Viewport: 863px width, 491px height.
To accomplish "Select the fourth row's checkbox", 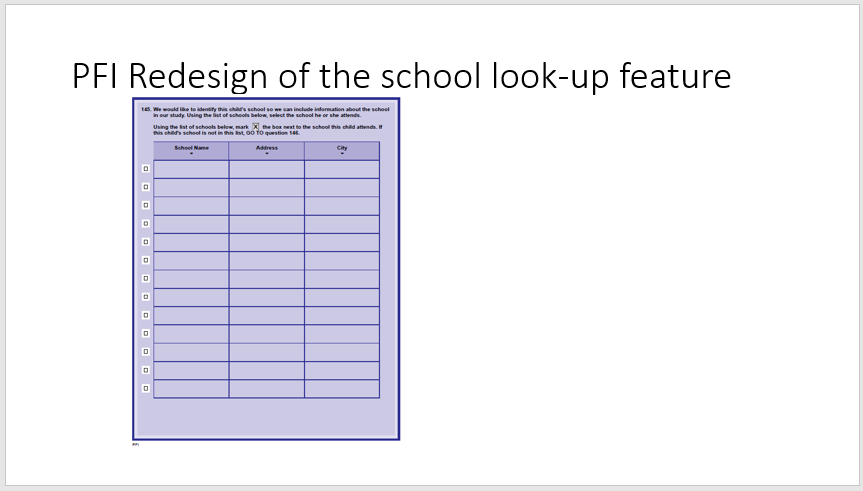I will pos(145,223).
